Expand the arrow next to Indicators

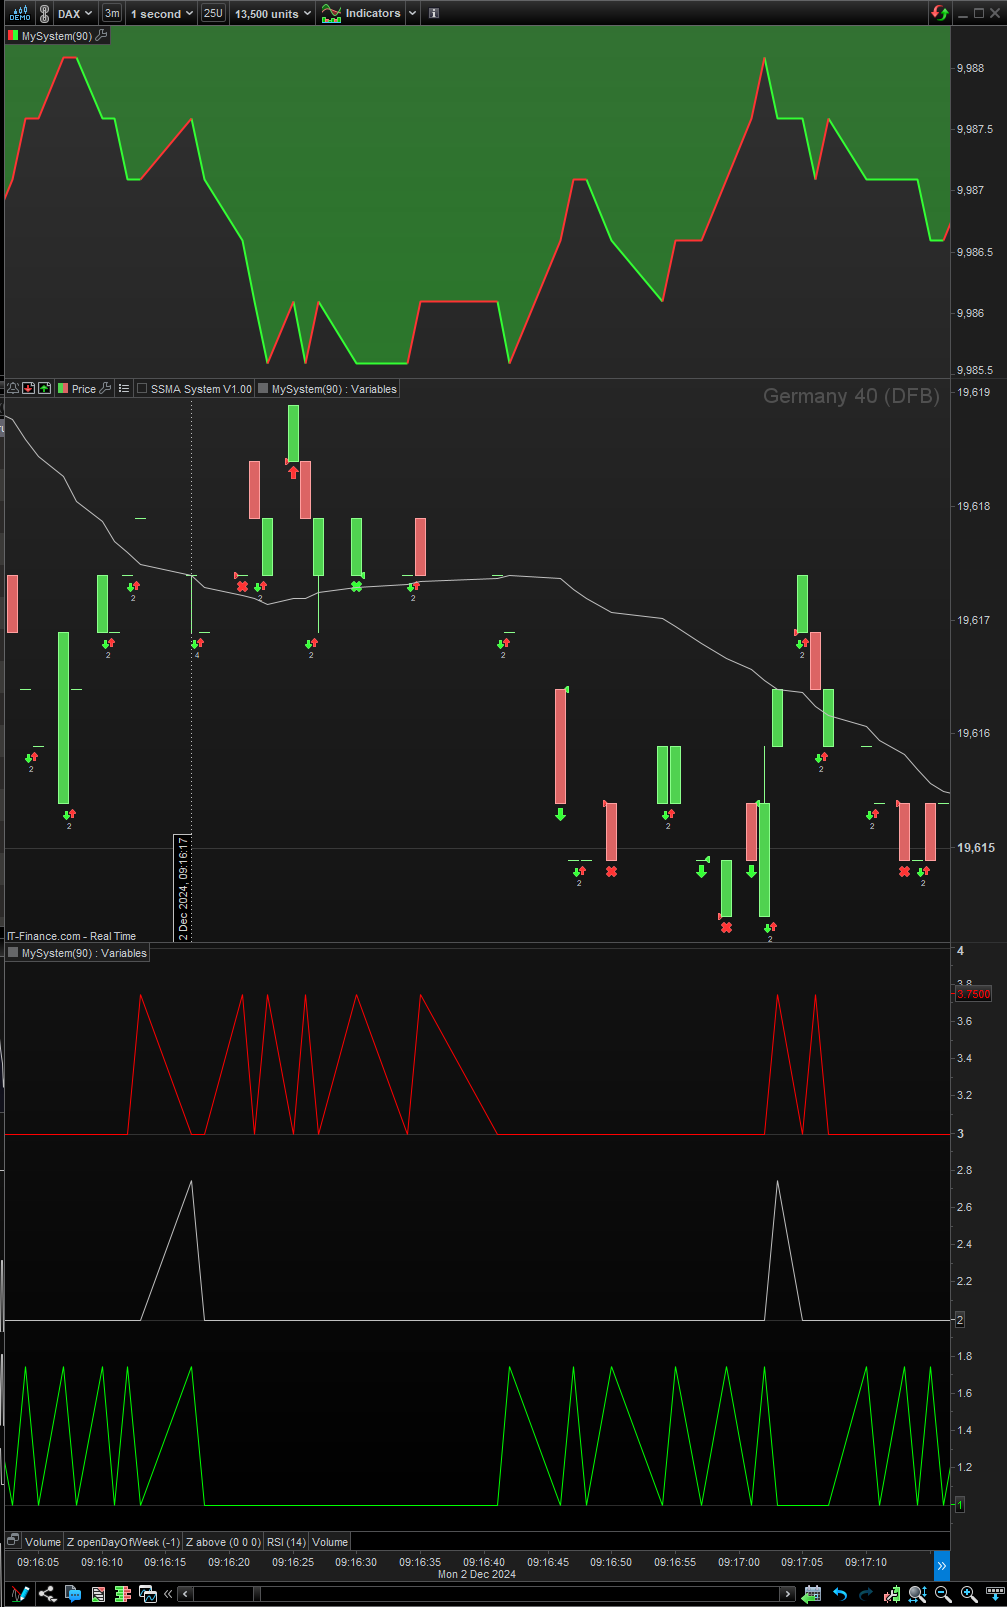(x=412, y=13)
